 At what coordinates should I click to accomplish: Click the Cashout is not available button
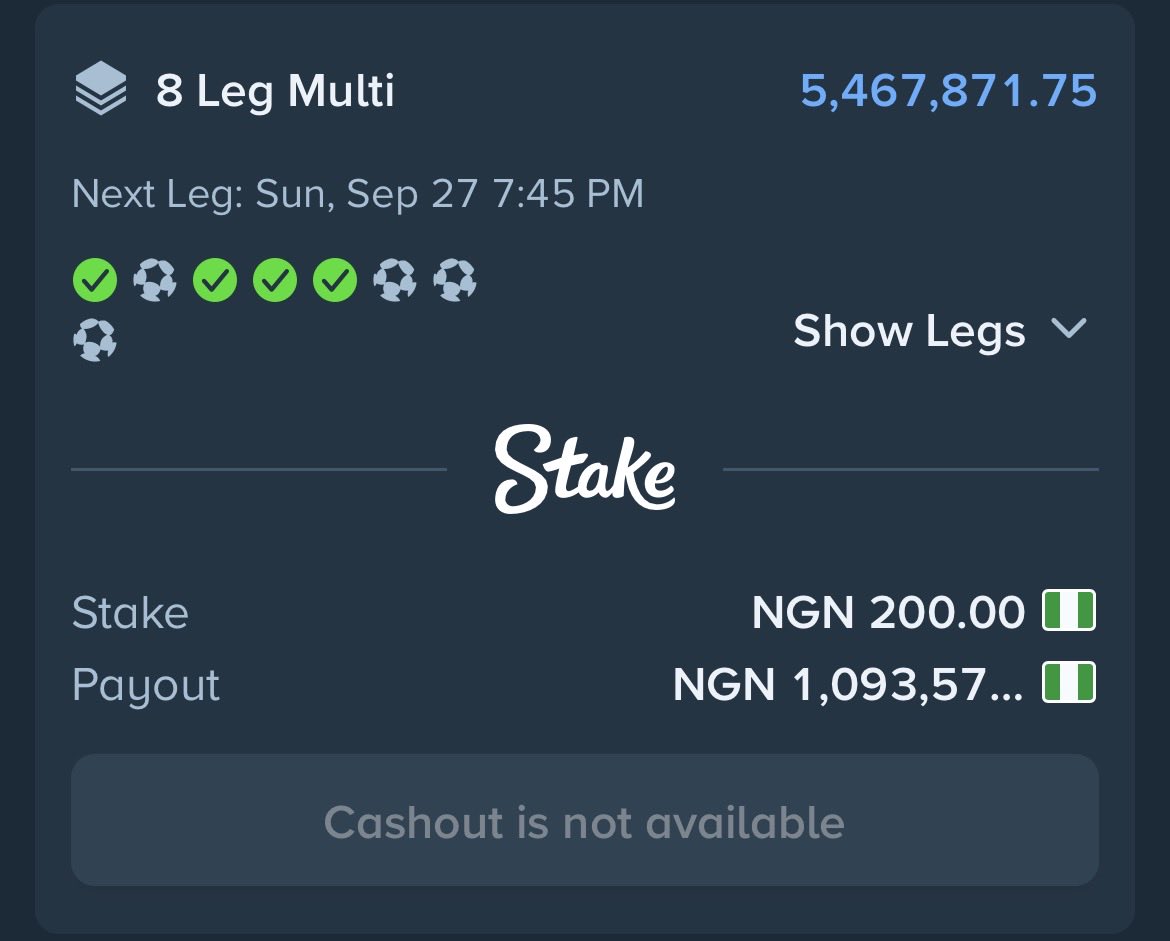[585, 820]
